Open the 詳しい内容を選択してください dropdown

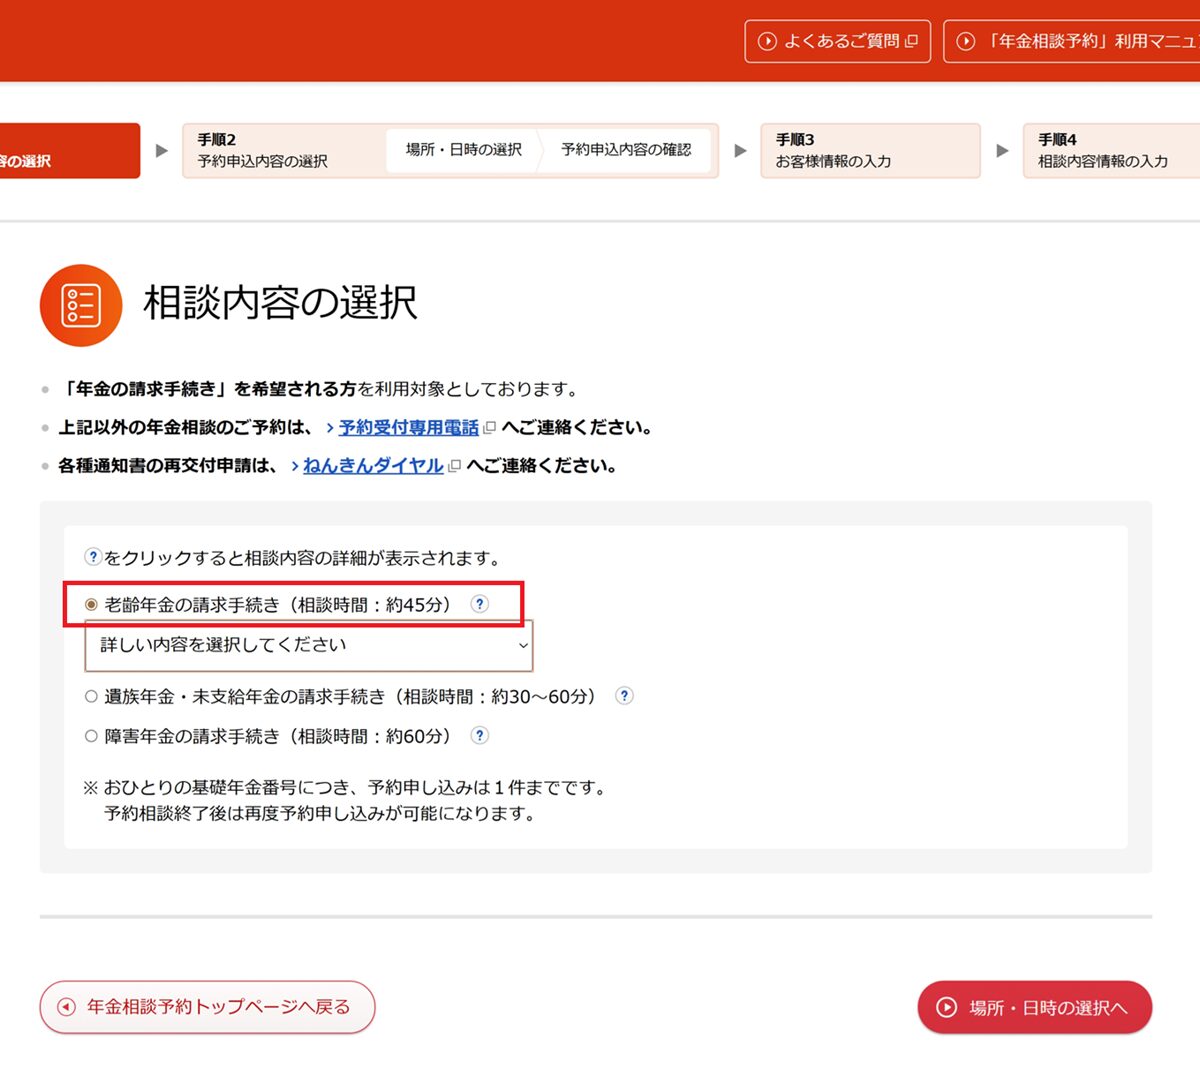click(x=309, y=646)
